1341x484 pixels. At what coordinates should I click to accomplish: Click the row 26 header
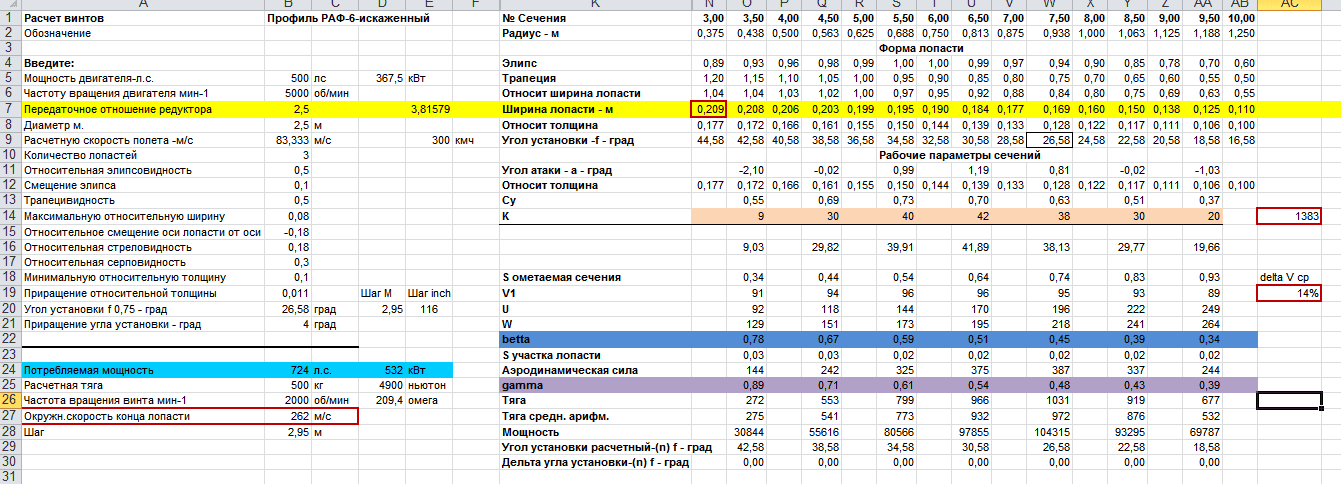click(9, 401)
